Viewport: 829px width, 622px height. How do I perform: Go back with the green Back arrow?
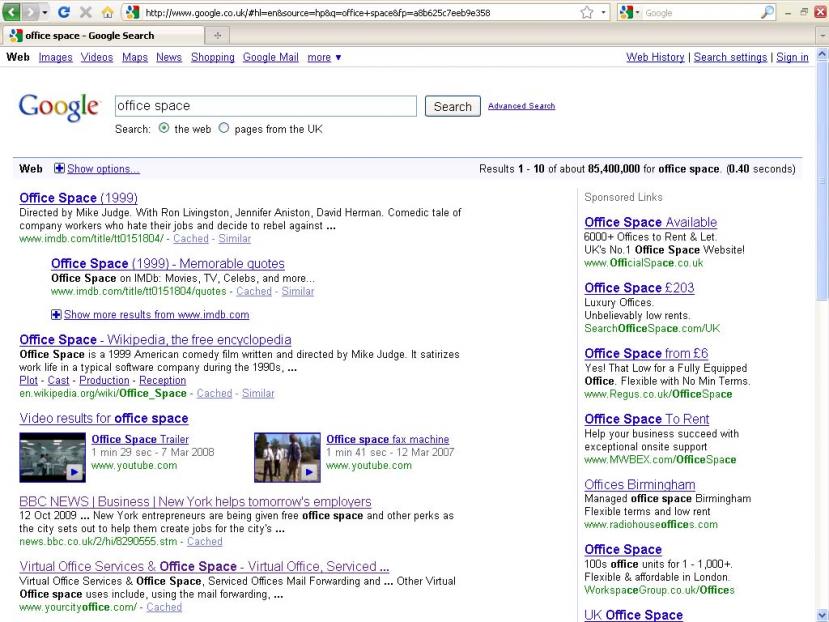[x=11, y=12]
